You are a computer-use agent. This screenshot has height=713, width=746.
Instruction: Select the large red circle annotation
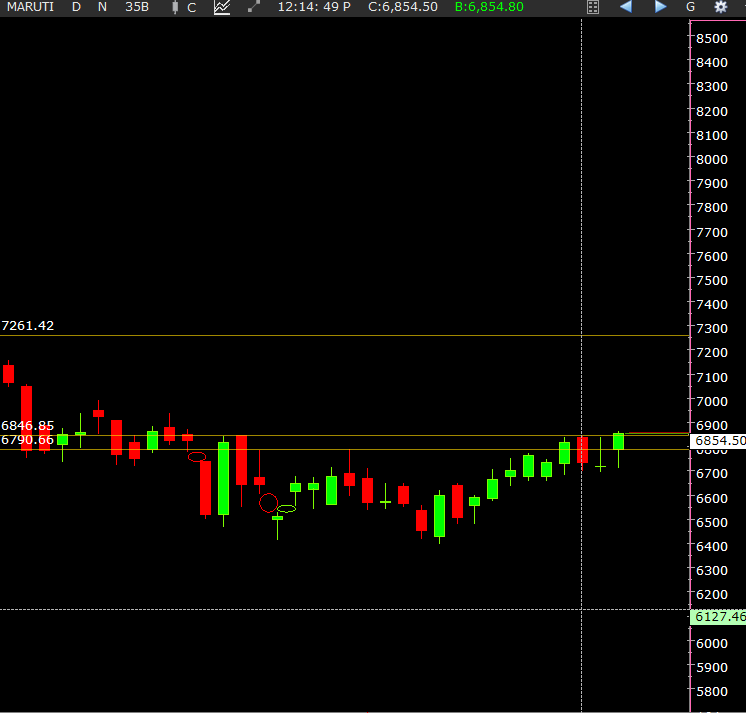(268, 503)
